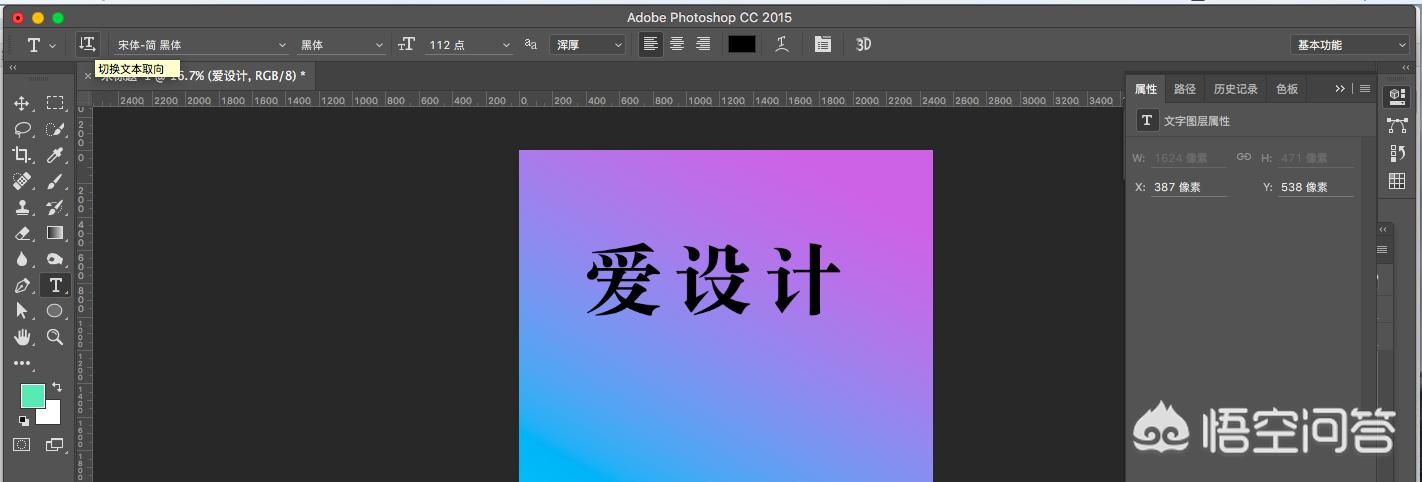
Task: Open the font style dropdown 黑体
Action: tap(340, 45)
